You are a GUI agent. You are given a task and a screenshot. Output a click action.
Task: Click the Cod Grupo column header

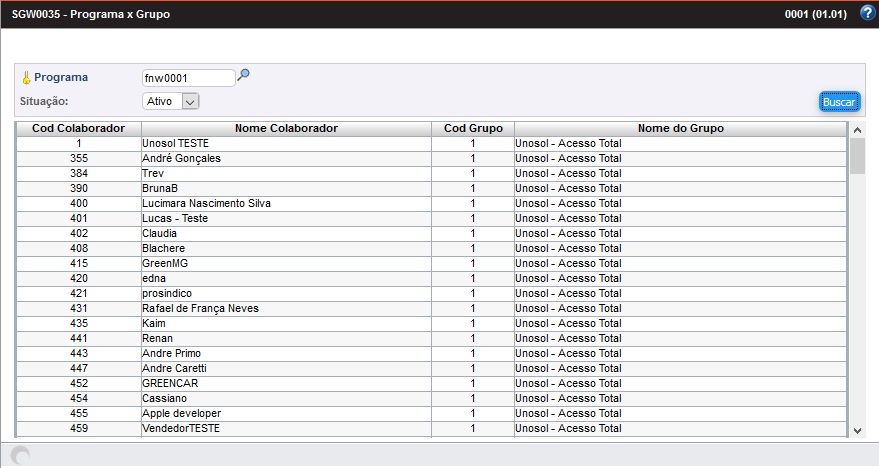pos(472,128)
